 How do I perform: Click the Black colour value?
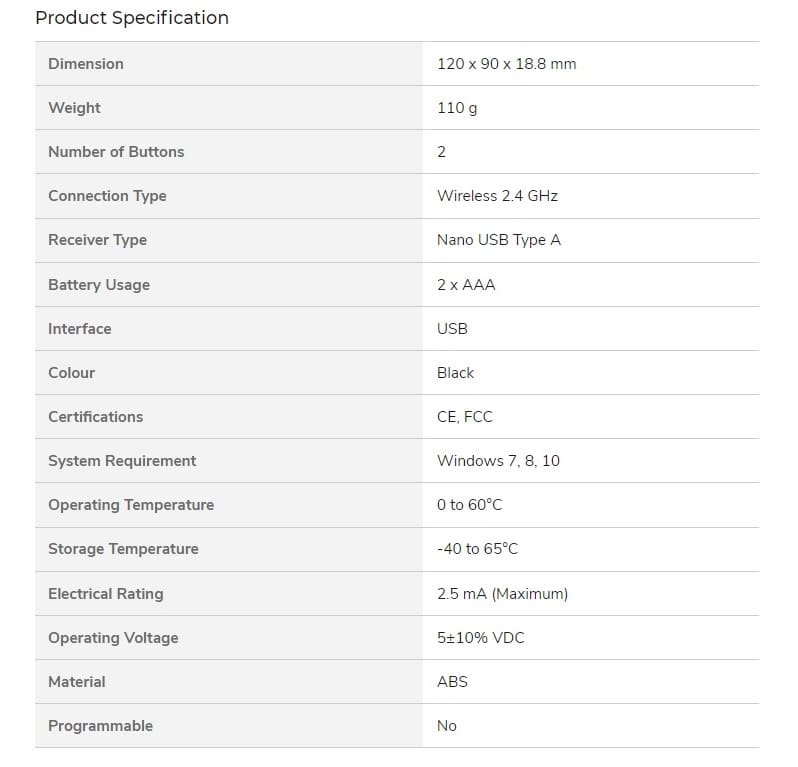(x=455, y=373)
